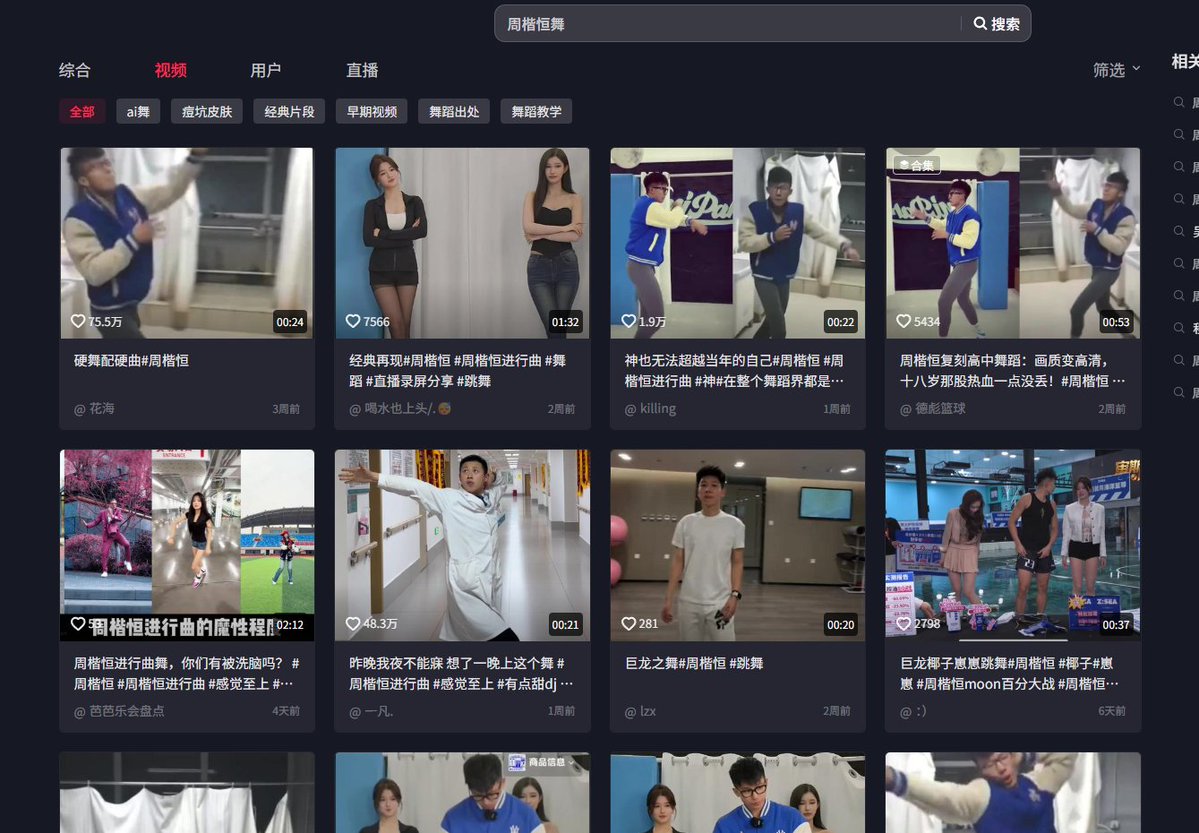The width and height of the screenshot is (1199, 833).
Task: Open the doctor hallway dance thumbnail
Action: coord(463,545)
